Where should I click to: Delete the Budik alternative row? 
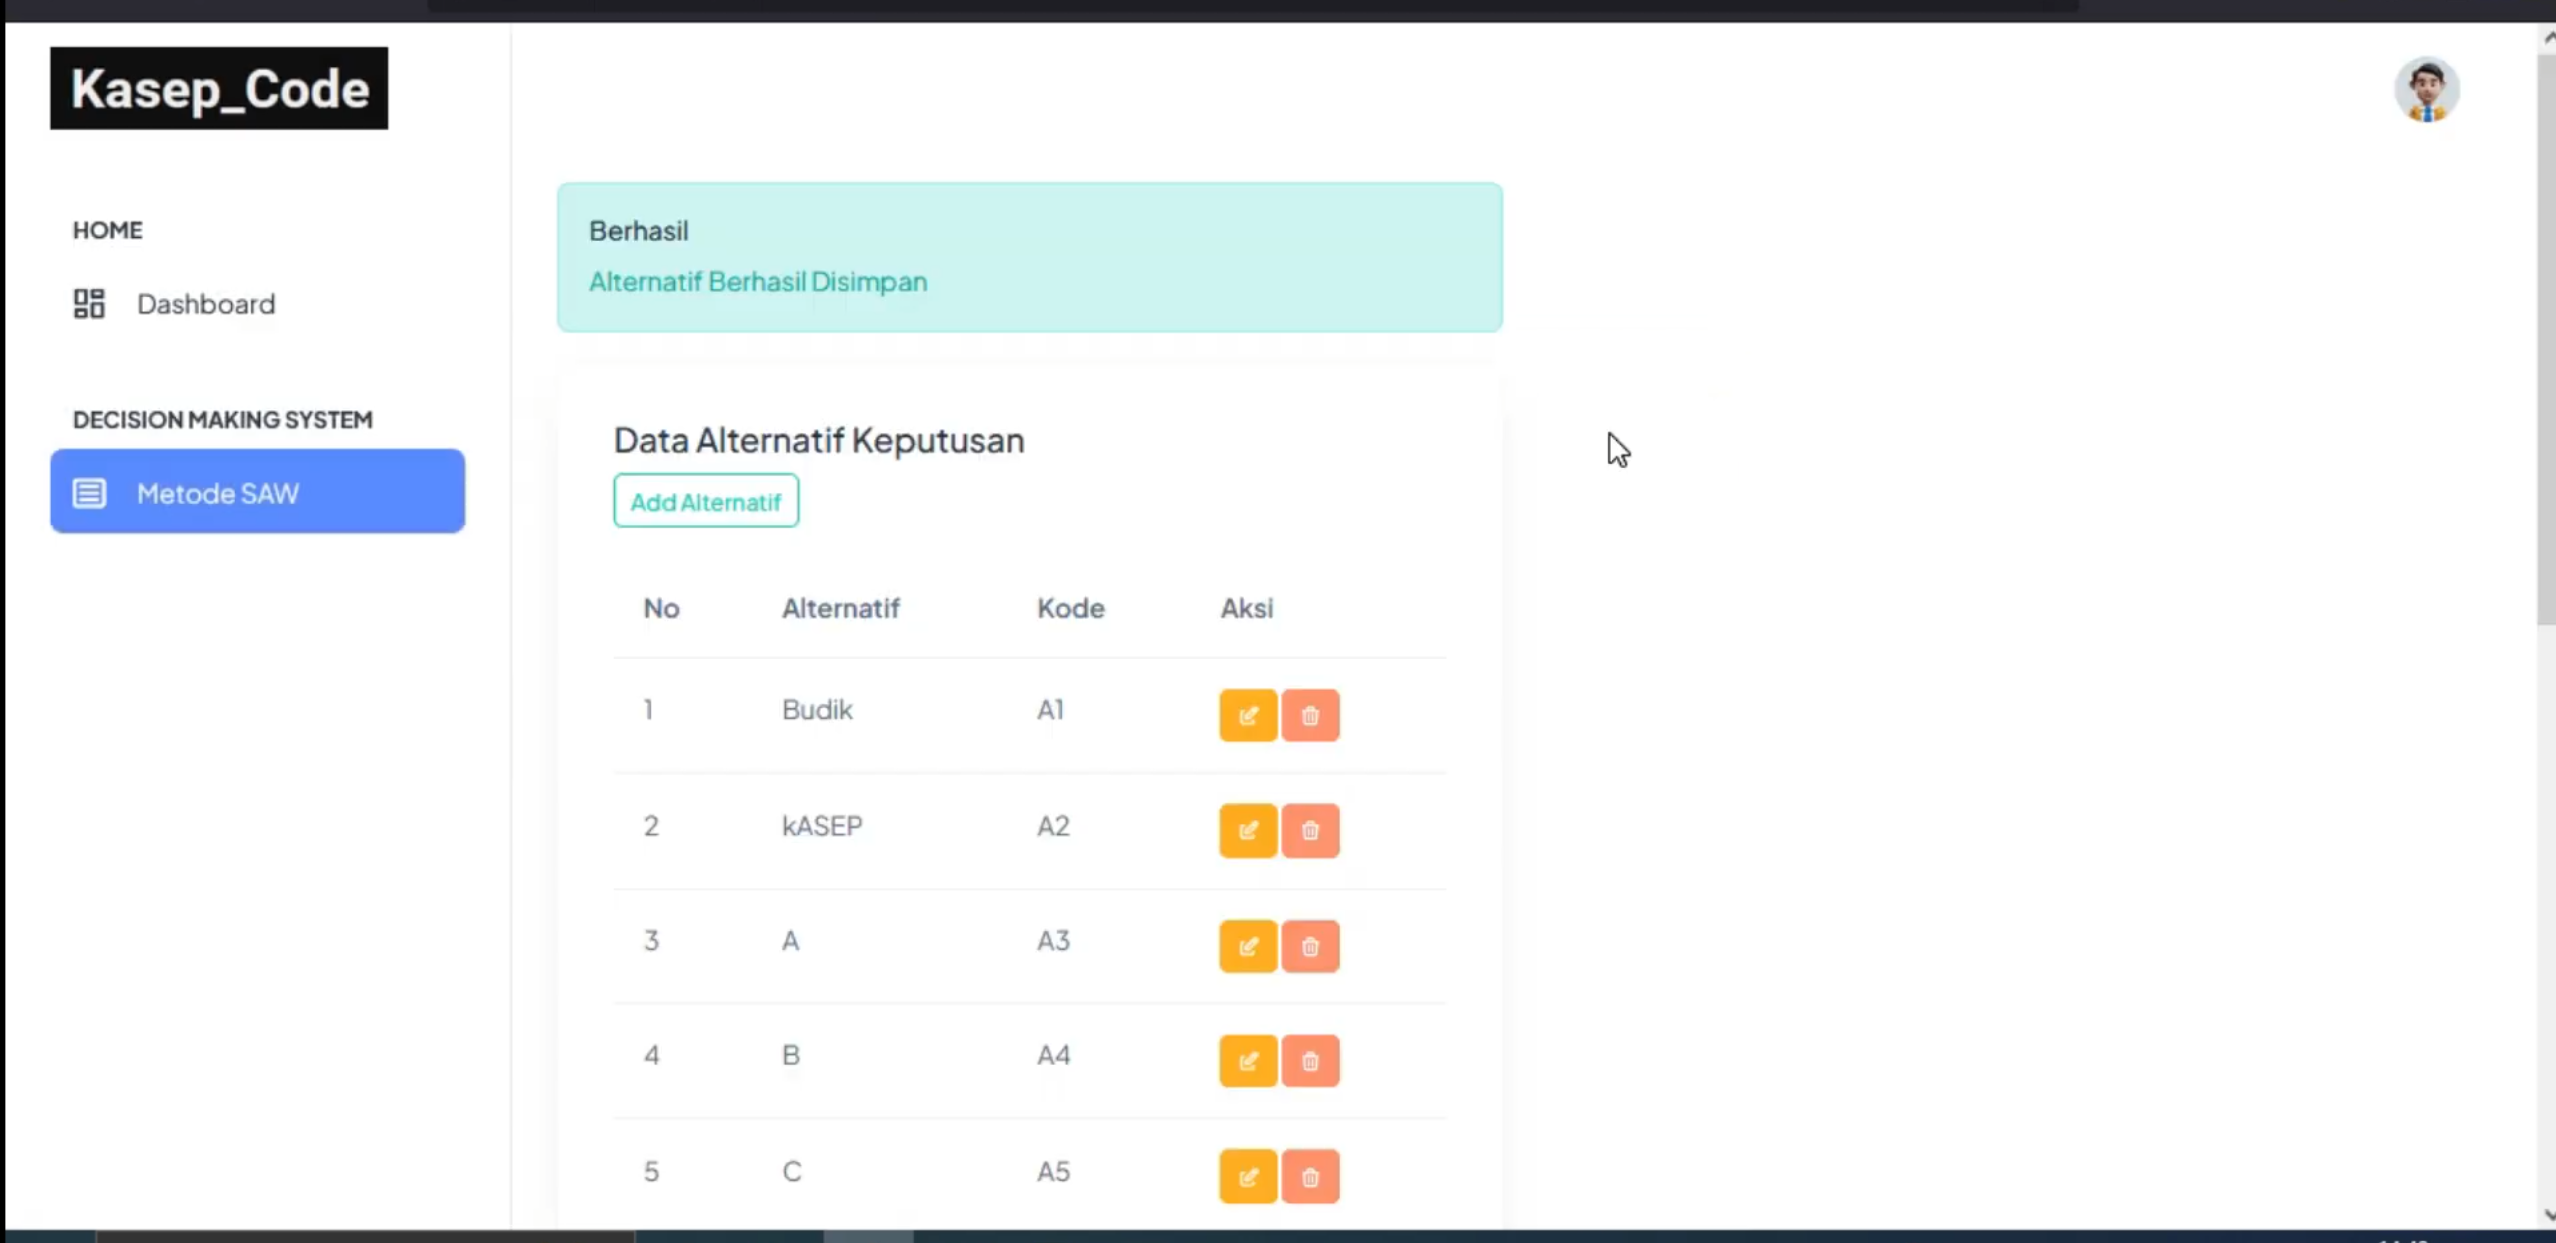click(x=1310, y=715)
